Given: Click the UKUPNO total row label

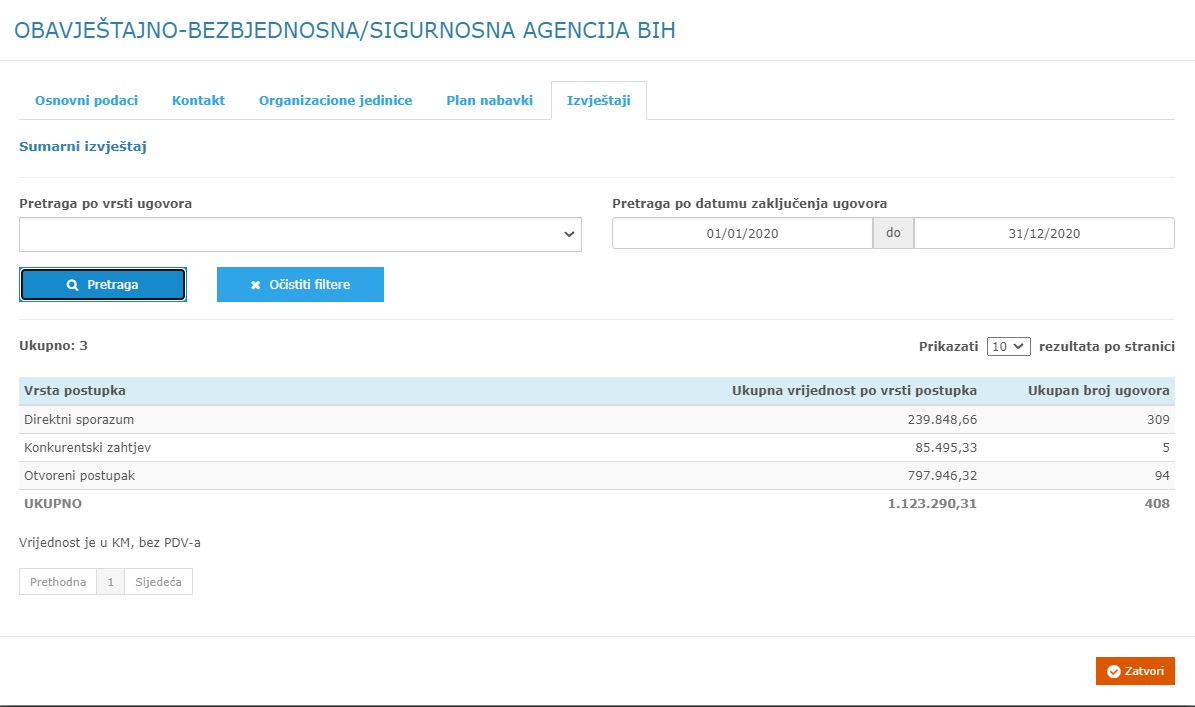Looking at the screenshot, I should point(53,504).
